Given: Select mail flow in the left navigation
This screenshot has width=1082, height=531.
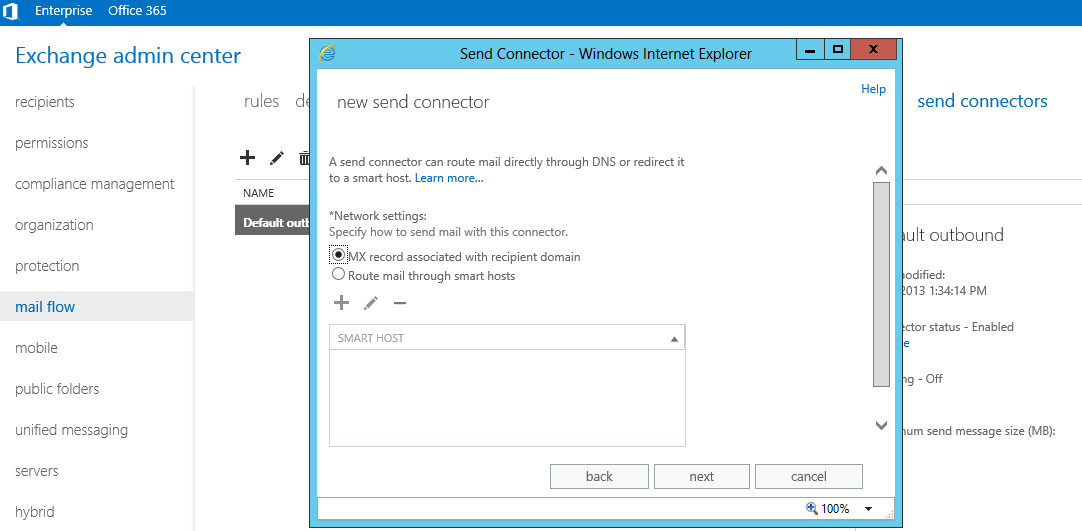Looking at the screenshot, I should (97, 306).
